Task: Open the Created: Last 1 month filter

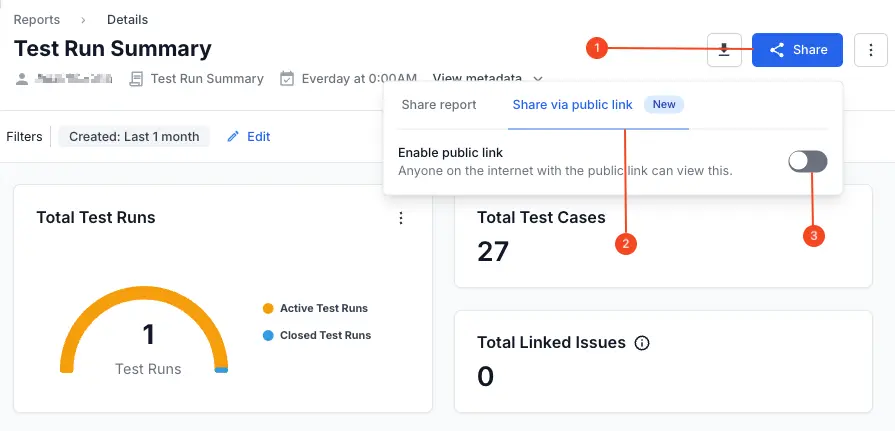Action: 134,137
